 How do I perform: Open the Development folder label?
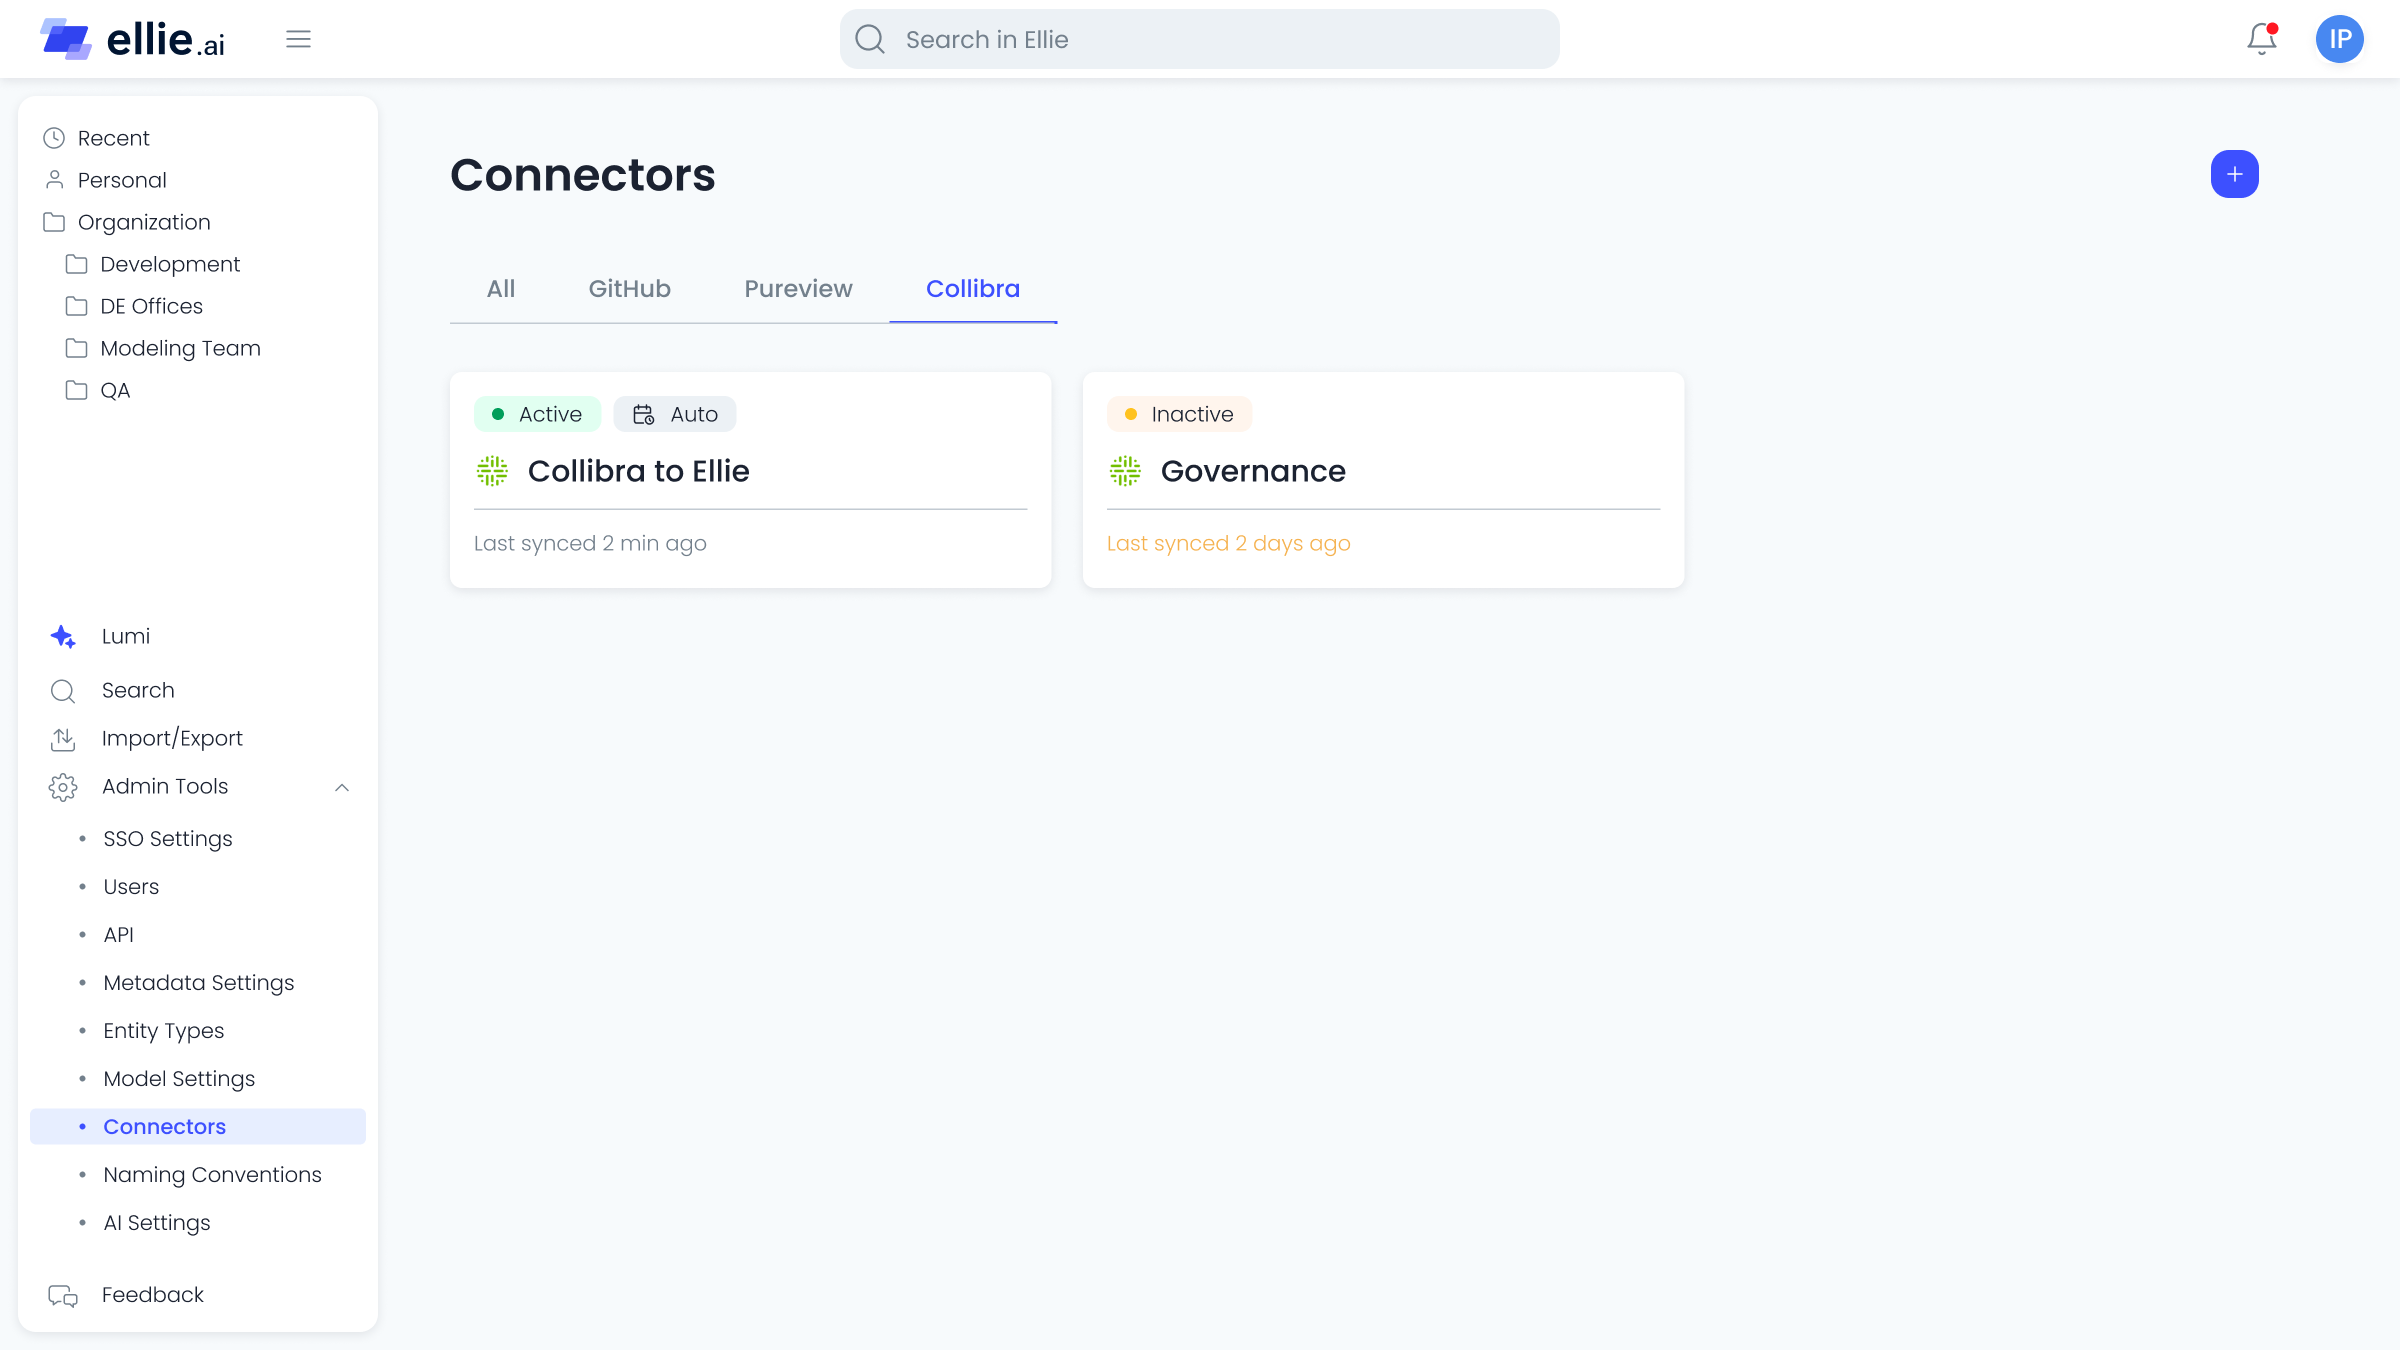pos(170,264)
